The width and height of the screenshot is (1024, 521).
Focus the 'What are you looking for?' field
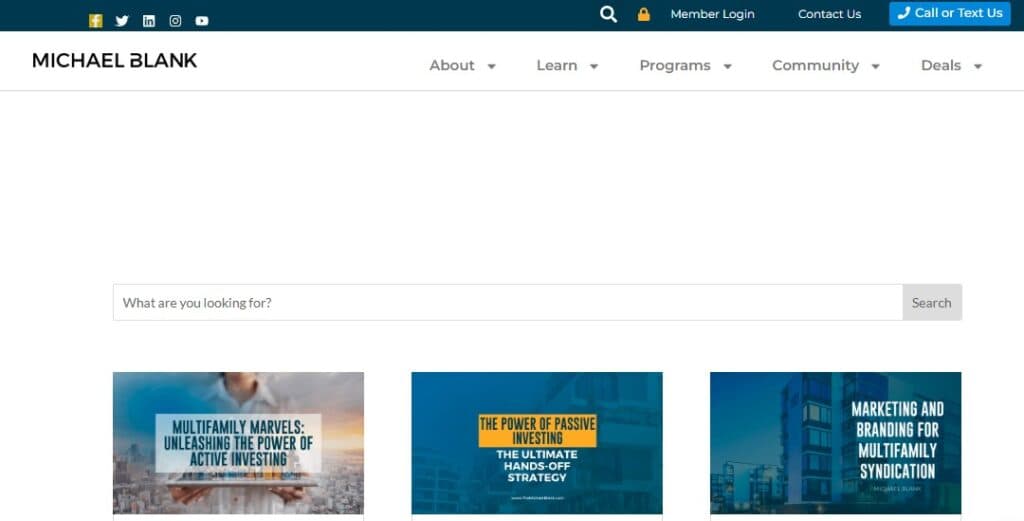point(507,302)
